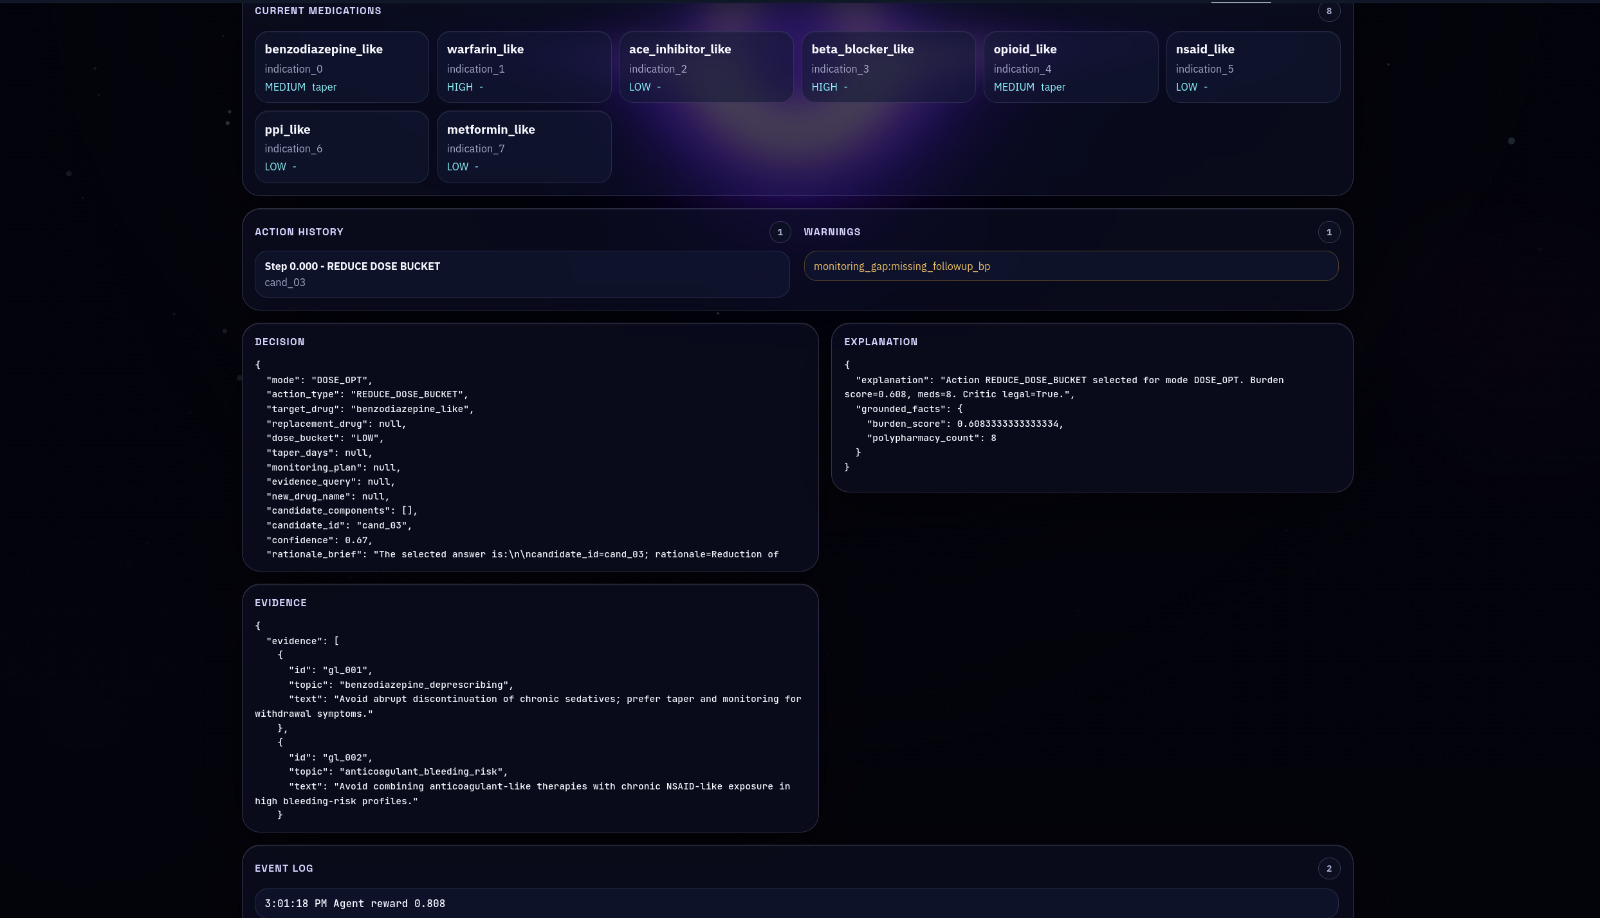The height and width of the screenshot is (918, 1600).
Task: Click the "confidence": 0.67 line
Action: point(319,540)
